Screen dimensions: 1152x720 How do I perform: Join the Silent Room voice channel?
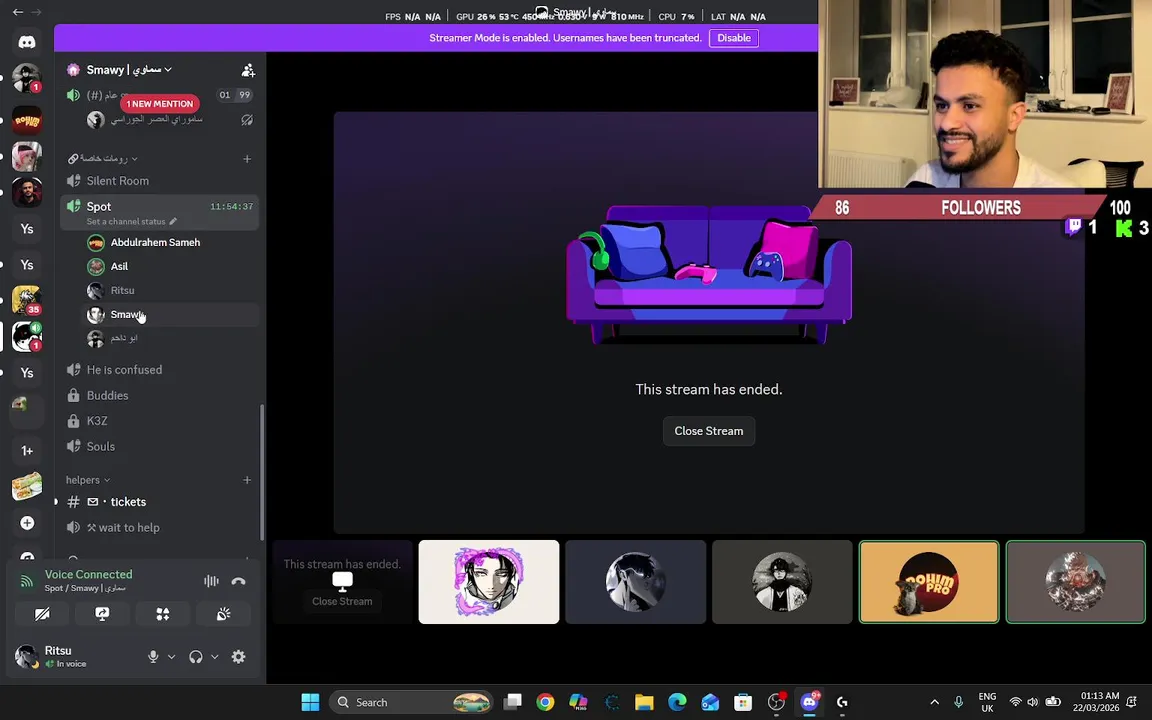(159, 181)
